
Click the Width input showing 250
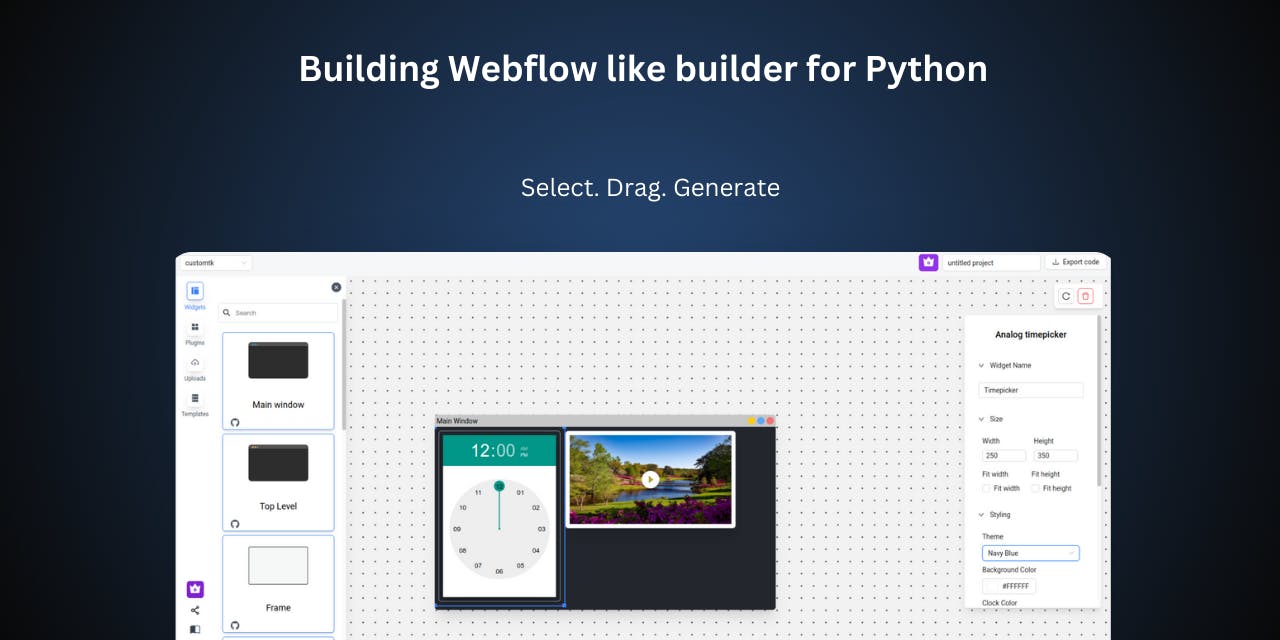(1001, 455)
